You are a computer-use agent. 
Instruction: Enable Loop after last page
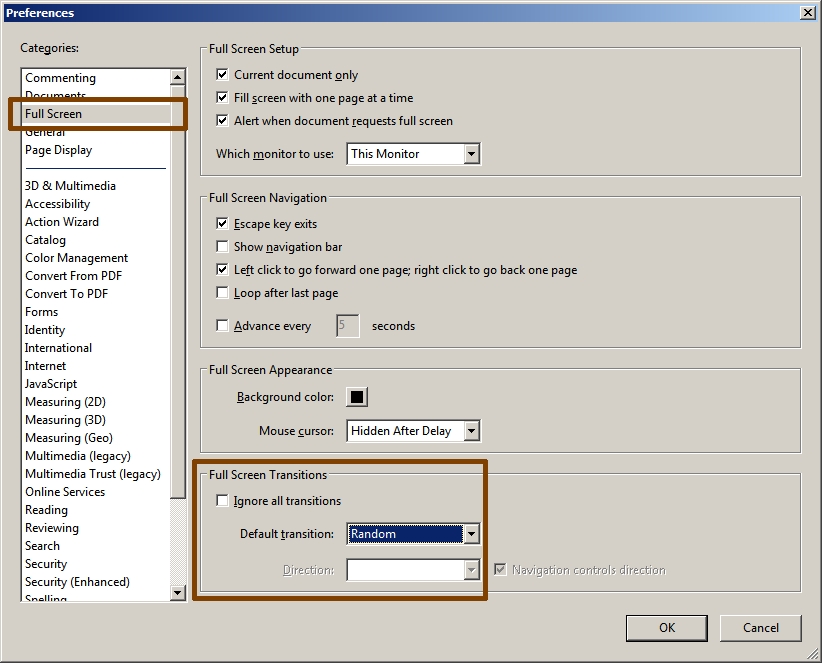coord(222,292)
